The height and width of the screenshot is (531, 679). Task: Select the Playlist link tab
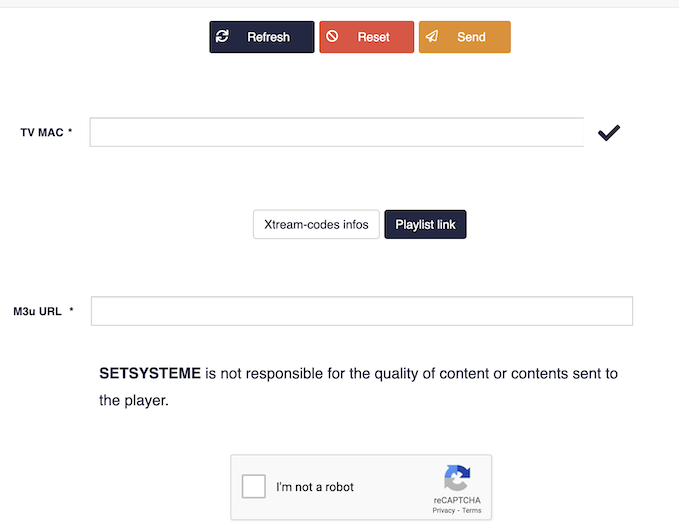[x=425, y=225]
